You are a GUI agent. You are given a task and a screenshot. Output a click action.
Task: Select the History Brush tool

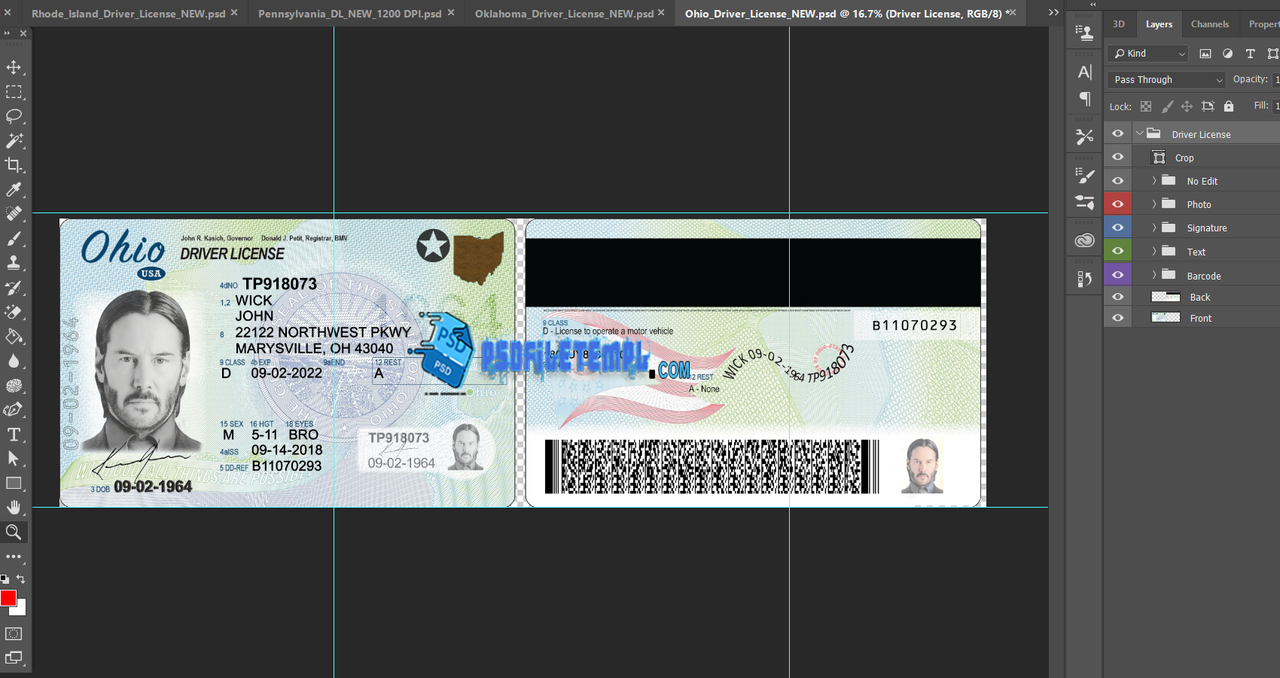[14, 288]
